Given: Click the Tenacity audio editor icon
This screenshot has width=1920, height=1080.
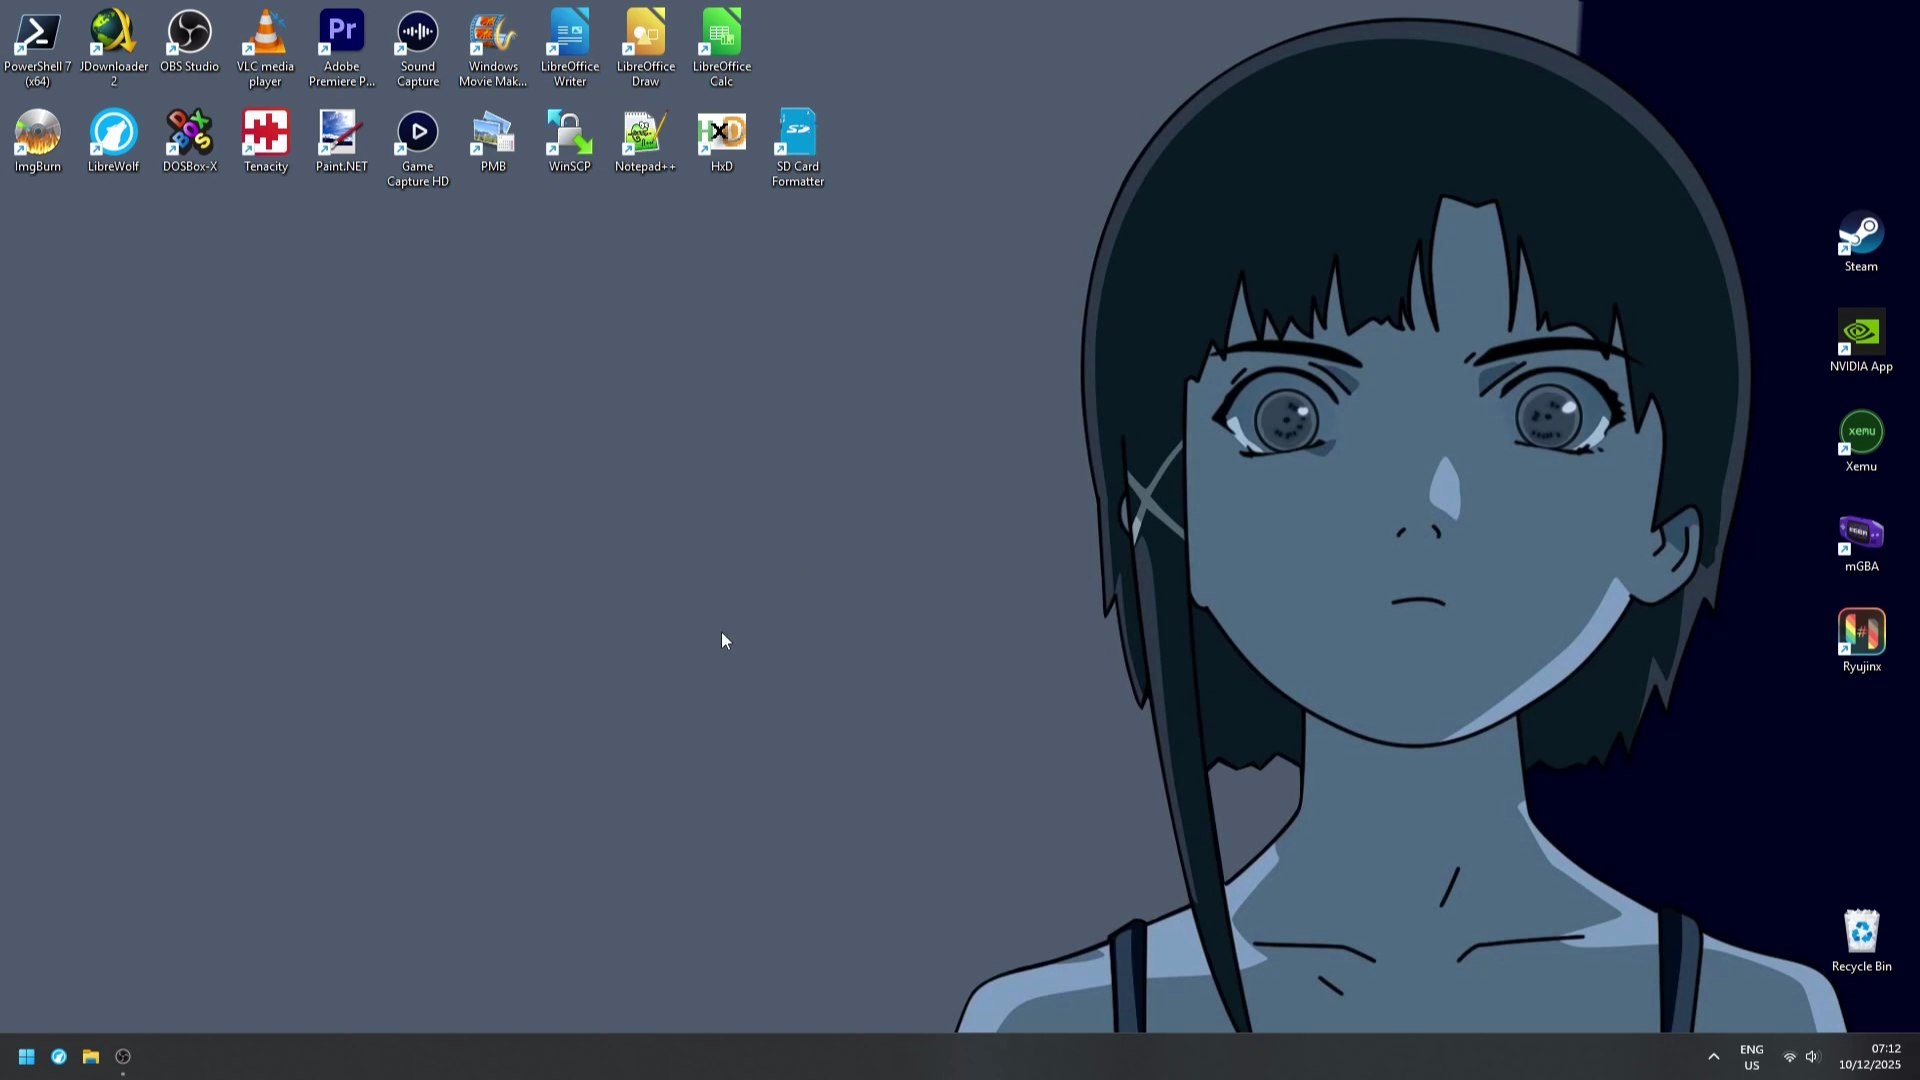Looking at the screenshot, I should pyautogui.click(x=266, y=140).
